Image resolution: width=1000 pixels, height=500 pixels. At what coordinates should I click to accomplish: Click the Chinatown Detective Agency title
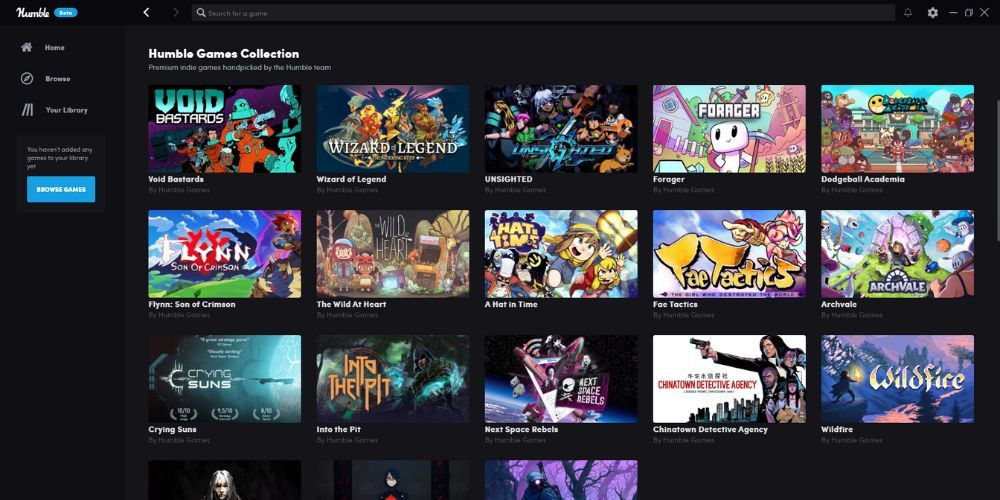click(710, 429)
